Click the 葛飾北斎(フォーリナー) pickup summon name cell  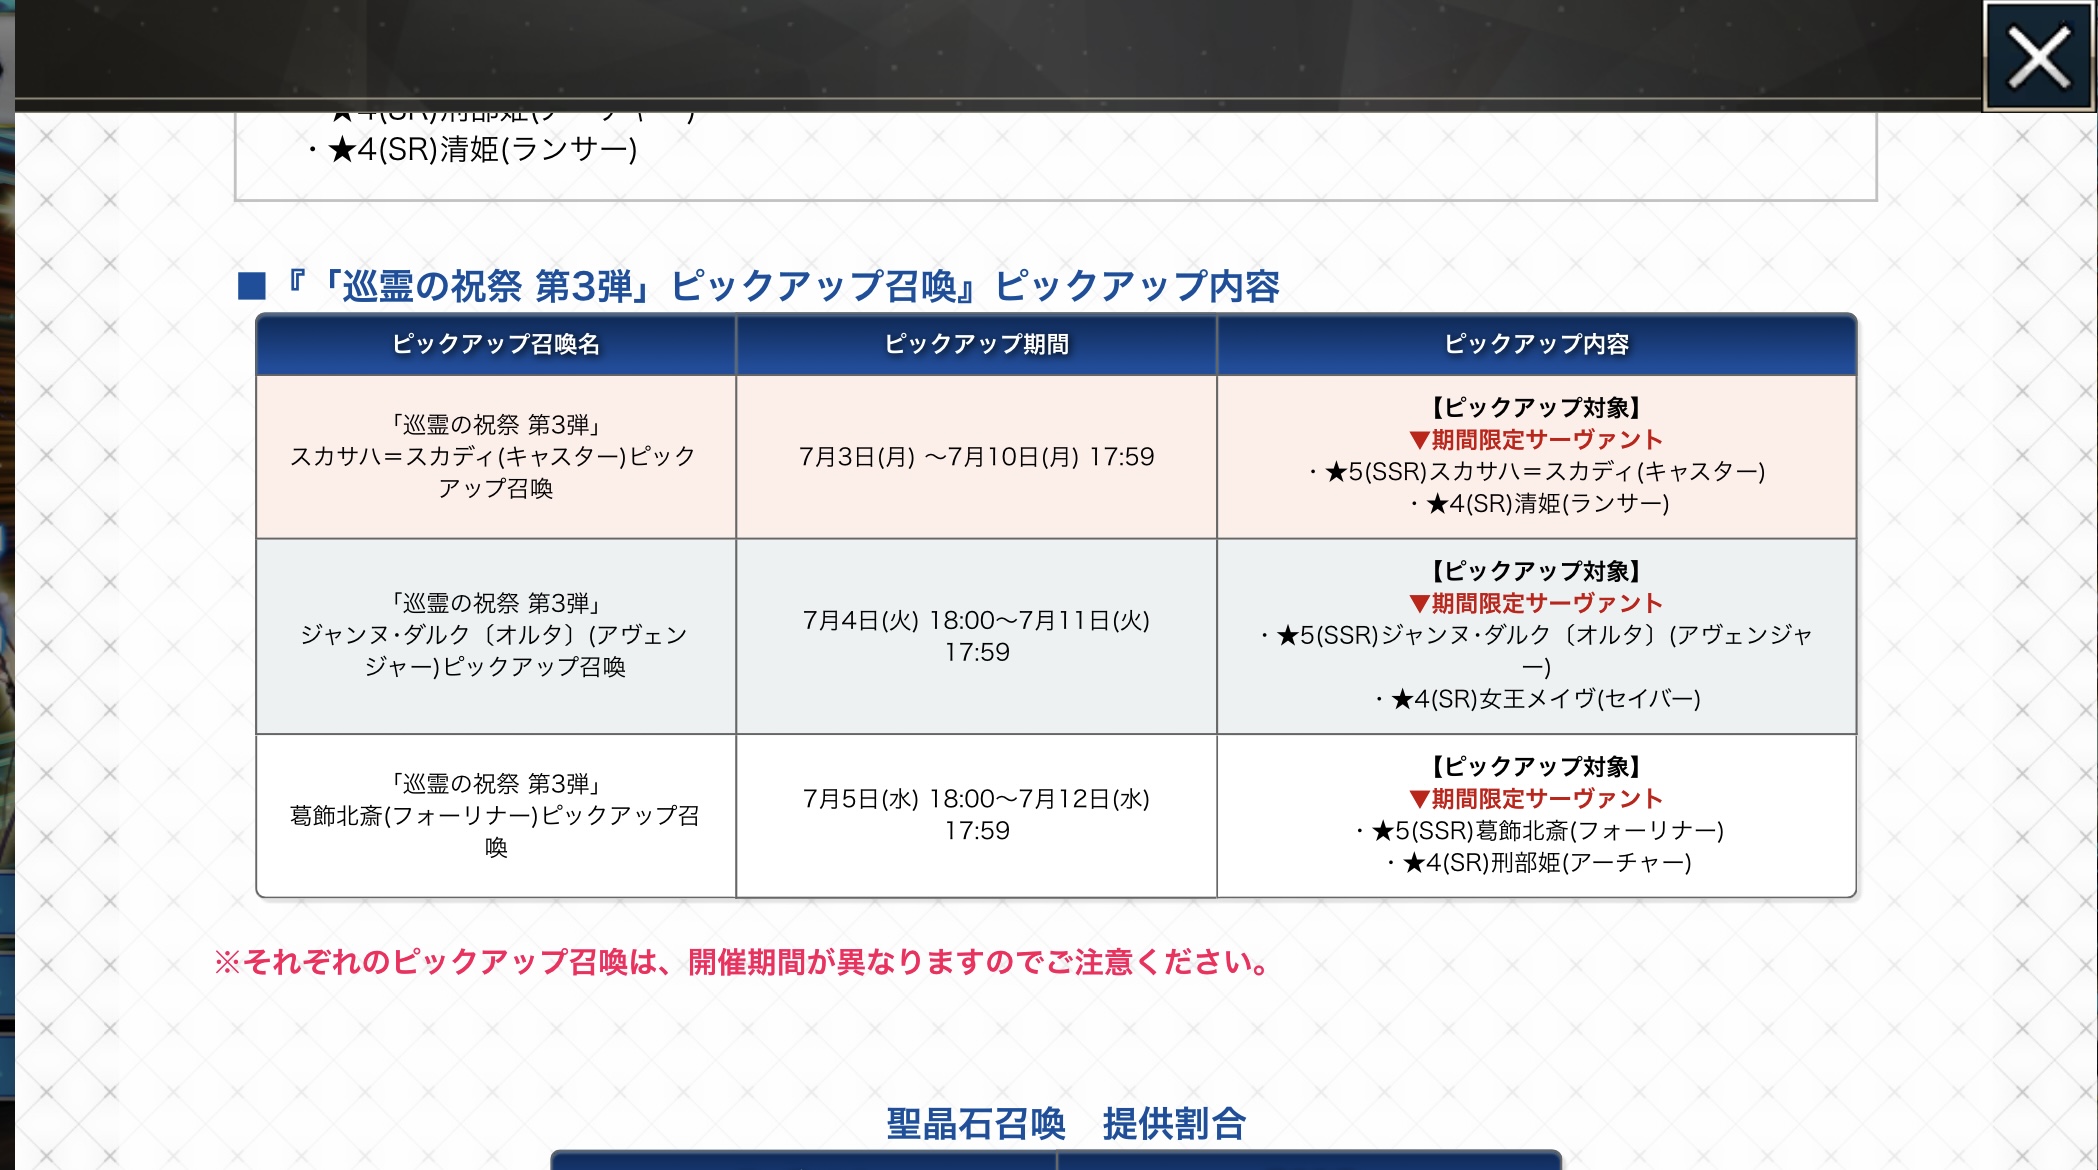(496, 815)
